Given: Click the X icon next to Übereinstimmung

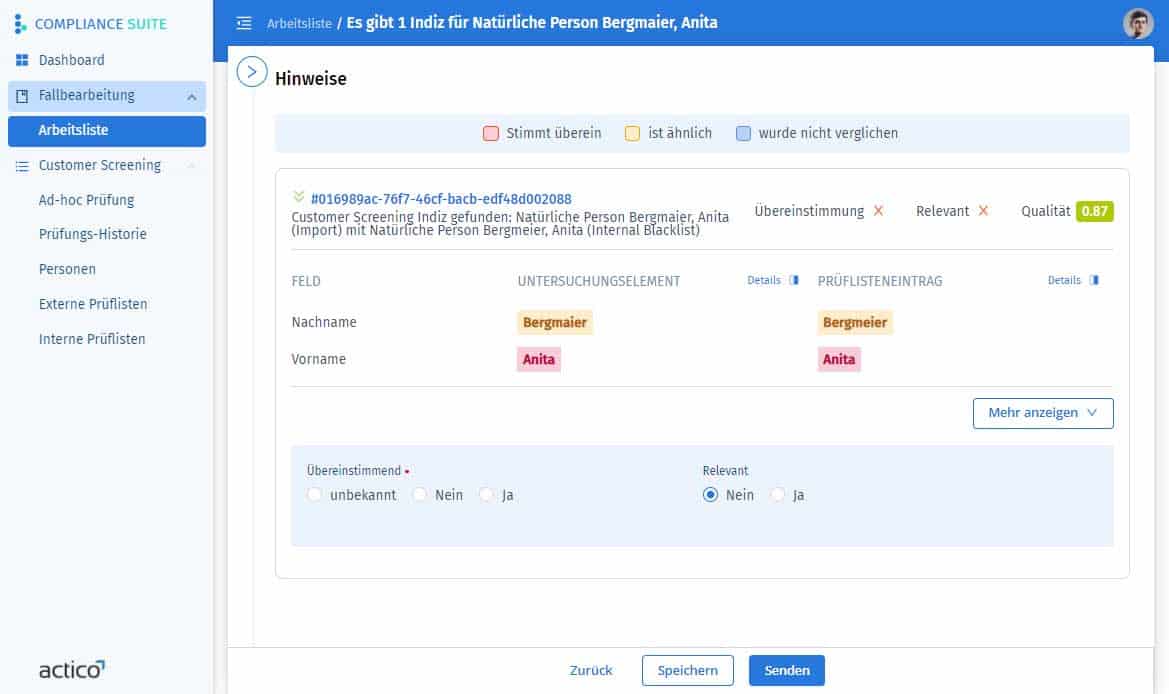Looking at the screenshot, I should tap(878, 211).
